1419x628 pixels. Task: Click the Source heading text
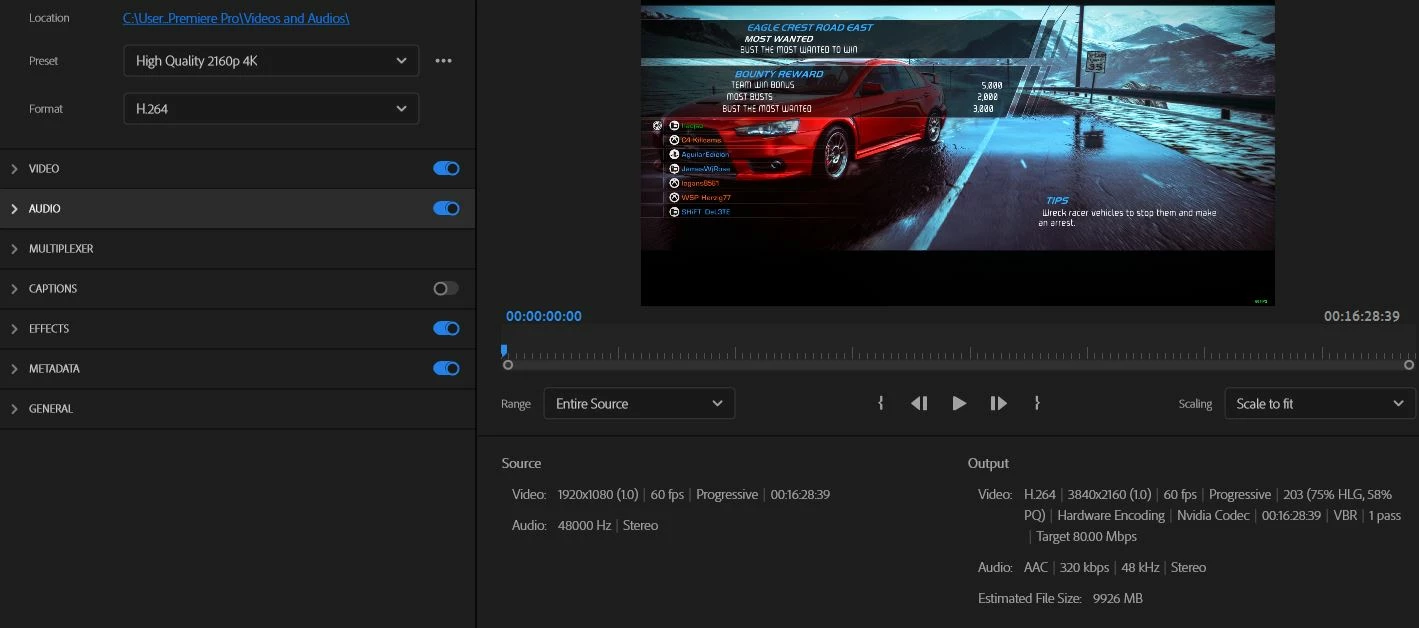tap(521, 464)
